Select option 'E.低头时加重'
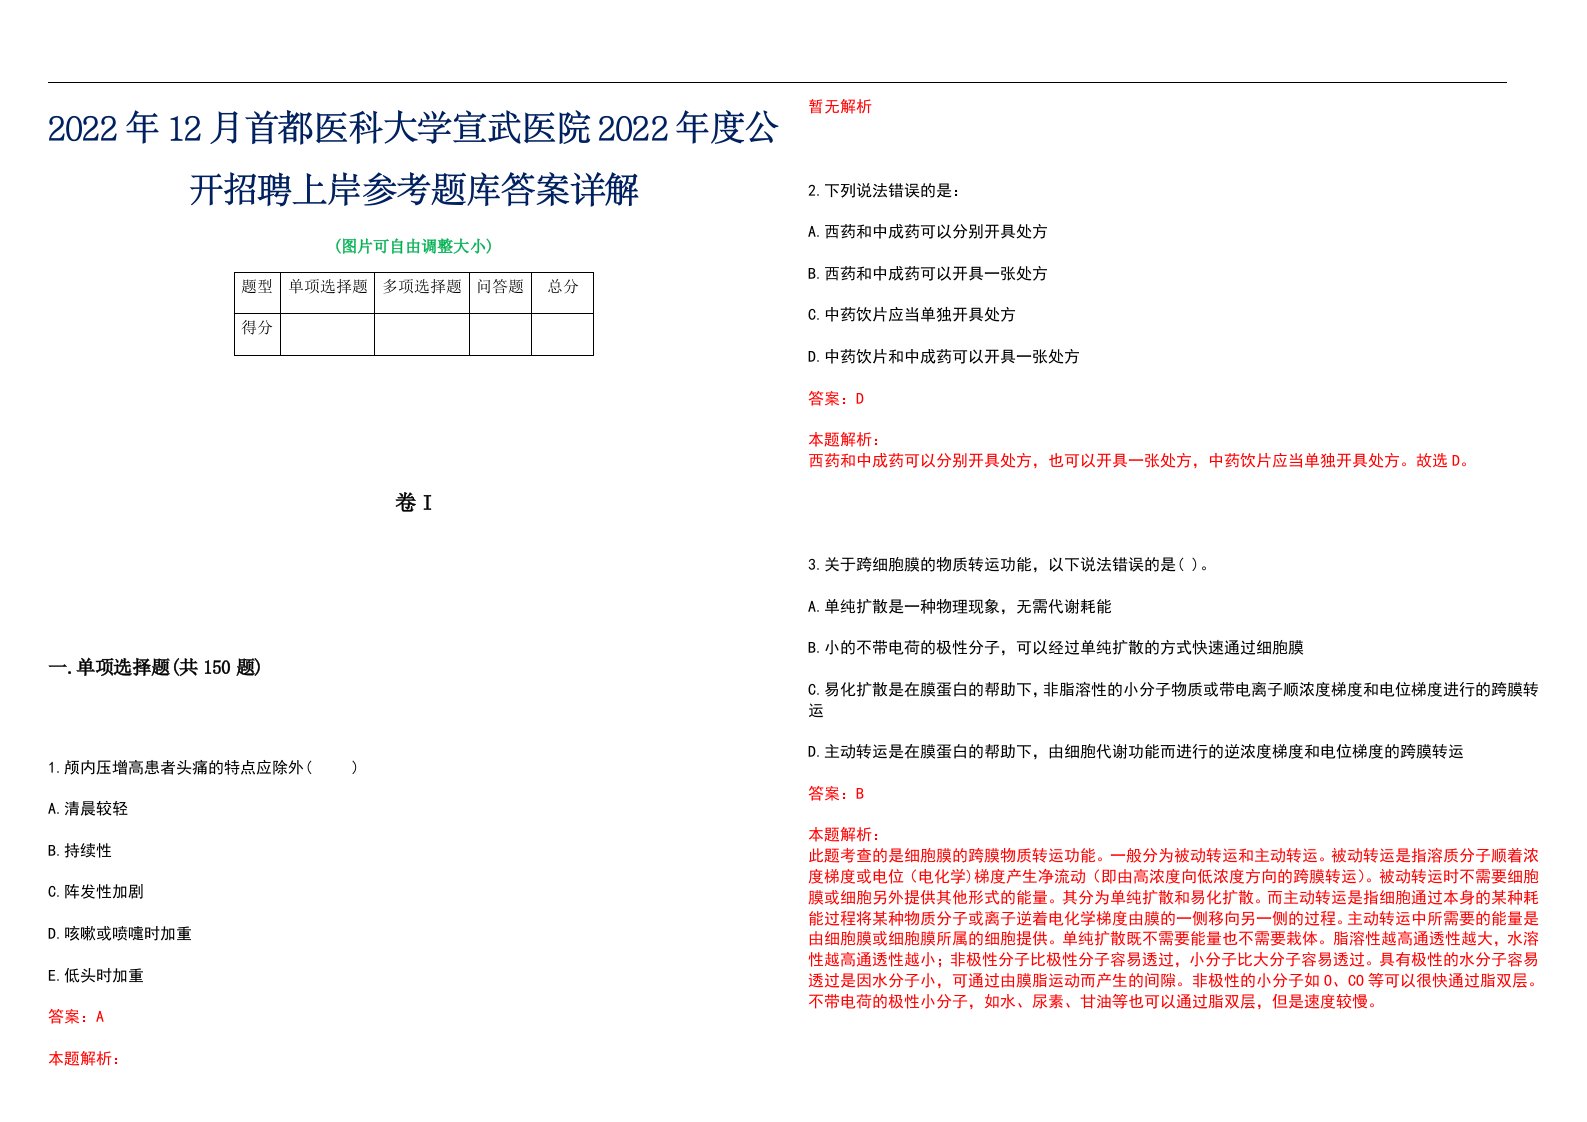This screenshot has height=1122, width=1587. [96, 976]
